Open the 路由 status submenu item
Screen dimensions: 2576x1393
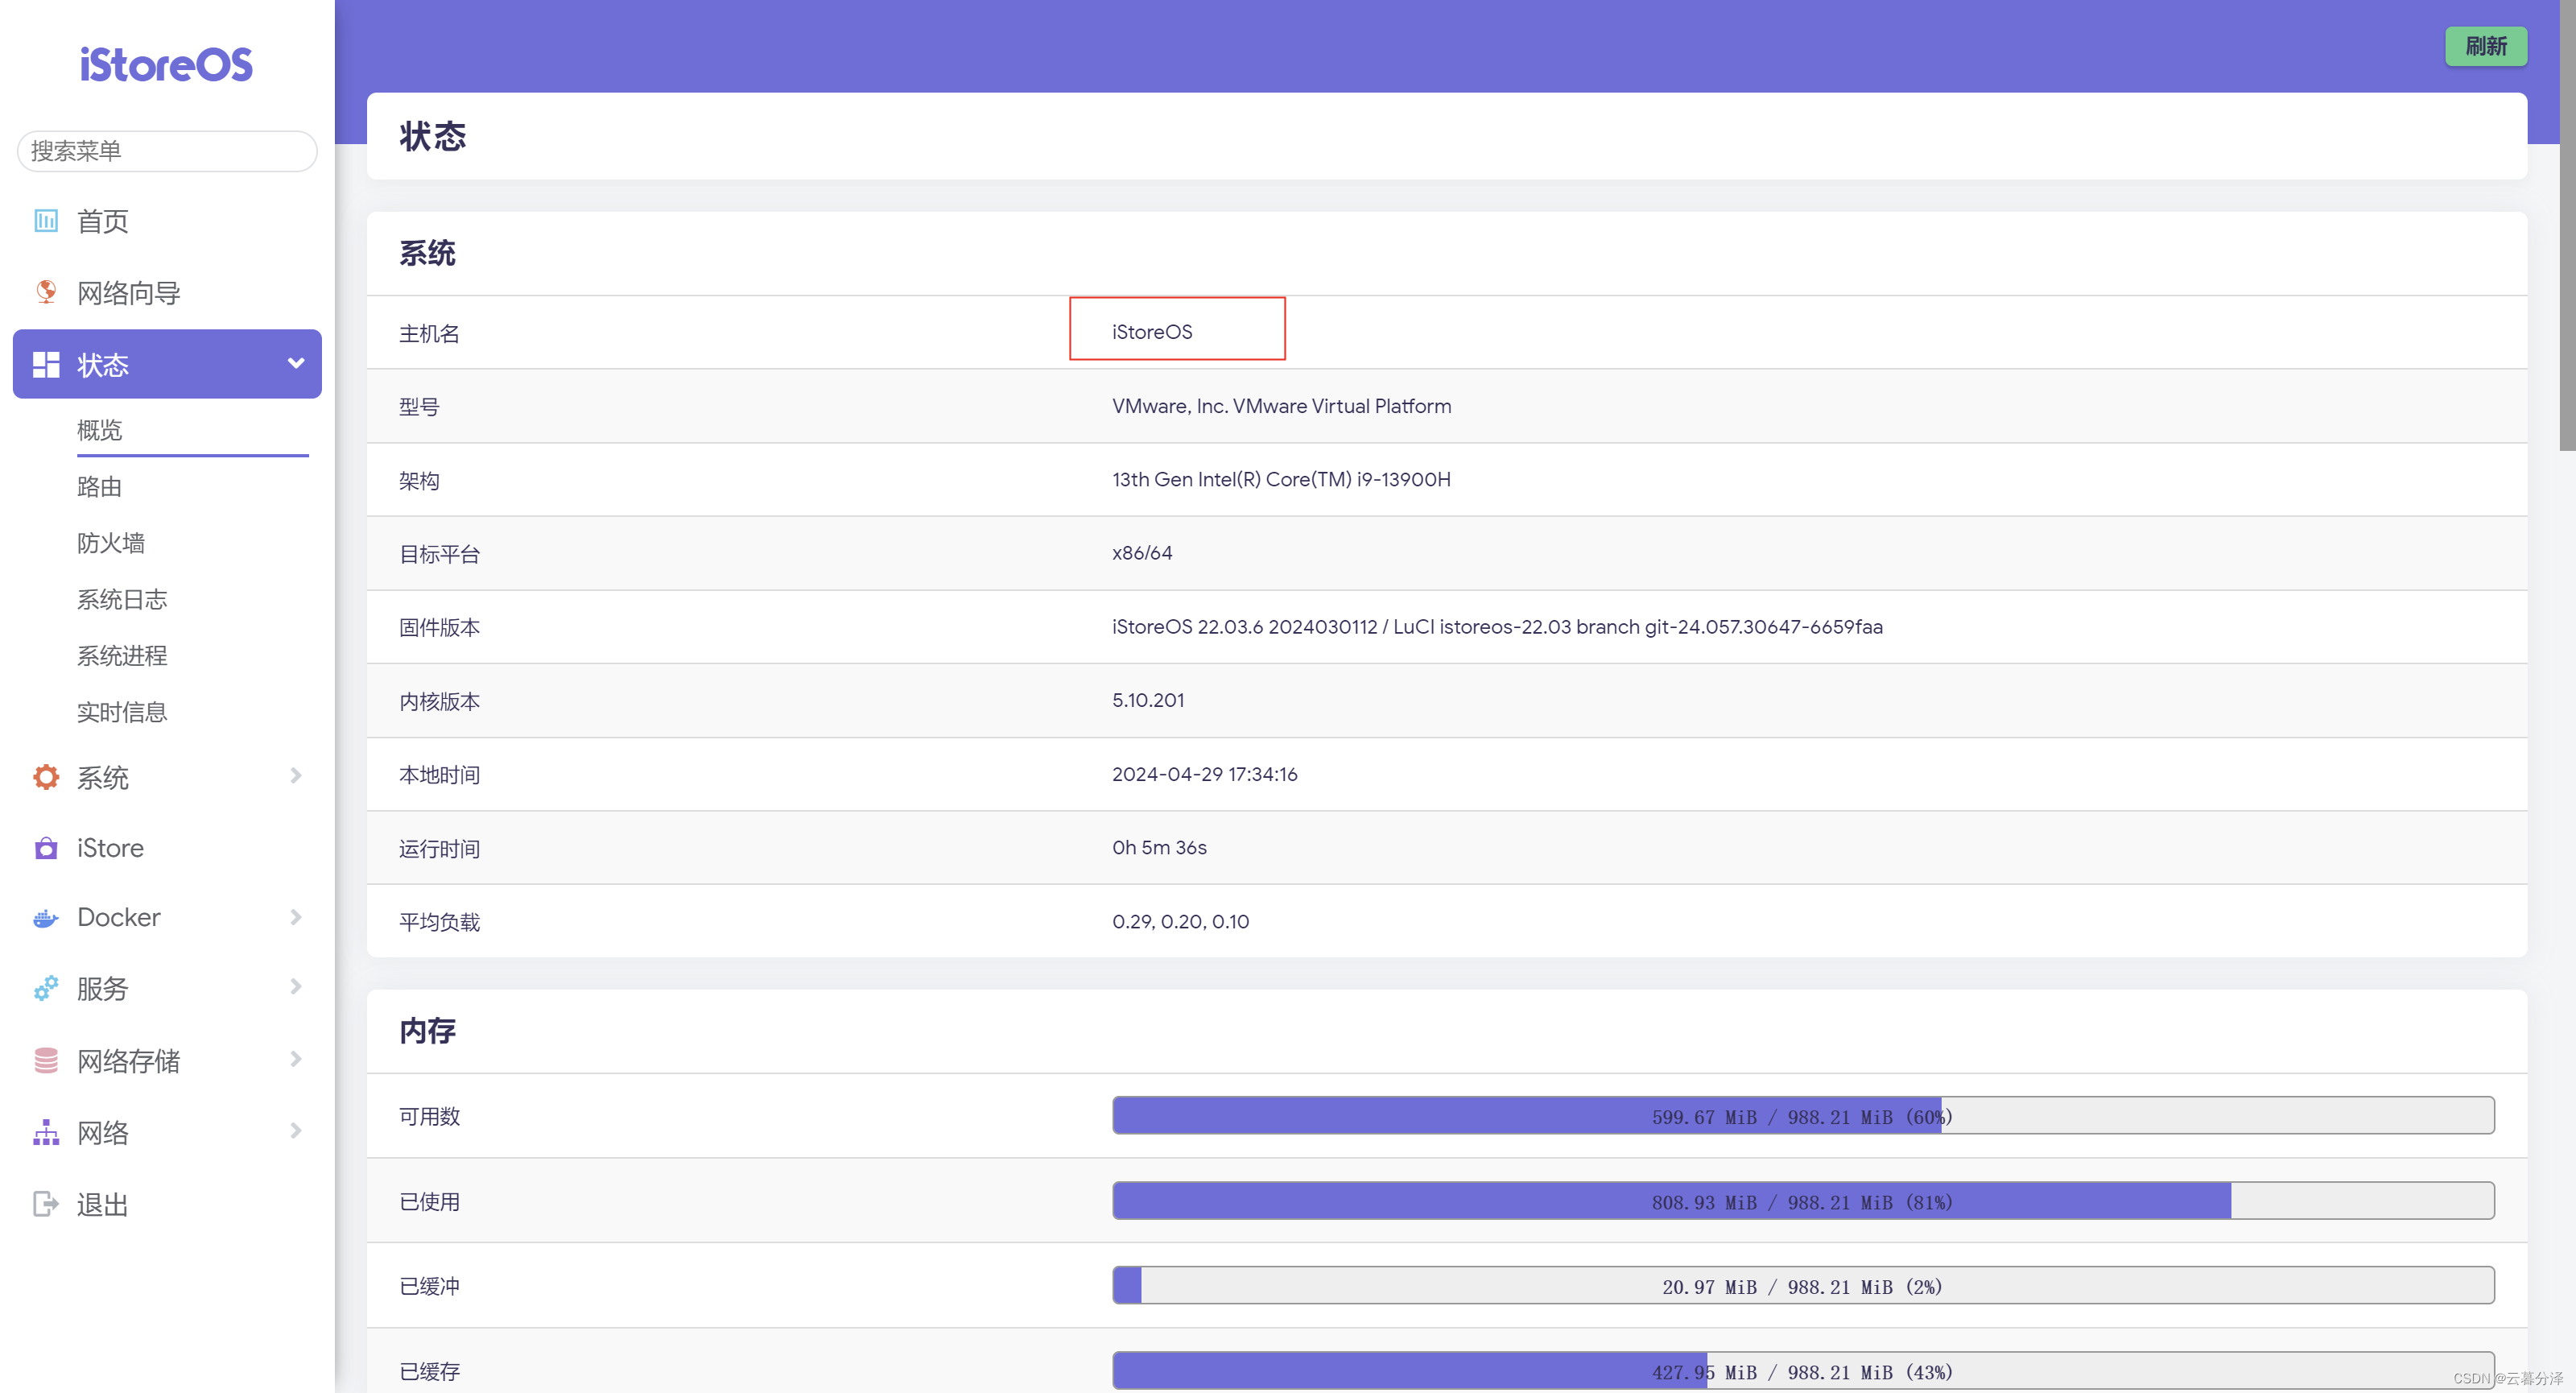pos(100,487)
